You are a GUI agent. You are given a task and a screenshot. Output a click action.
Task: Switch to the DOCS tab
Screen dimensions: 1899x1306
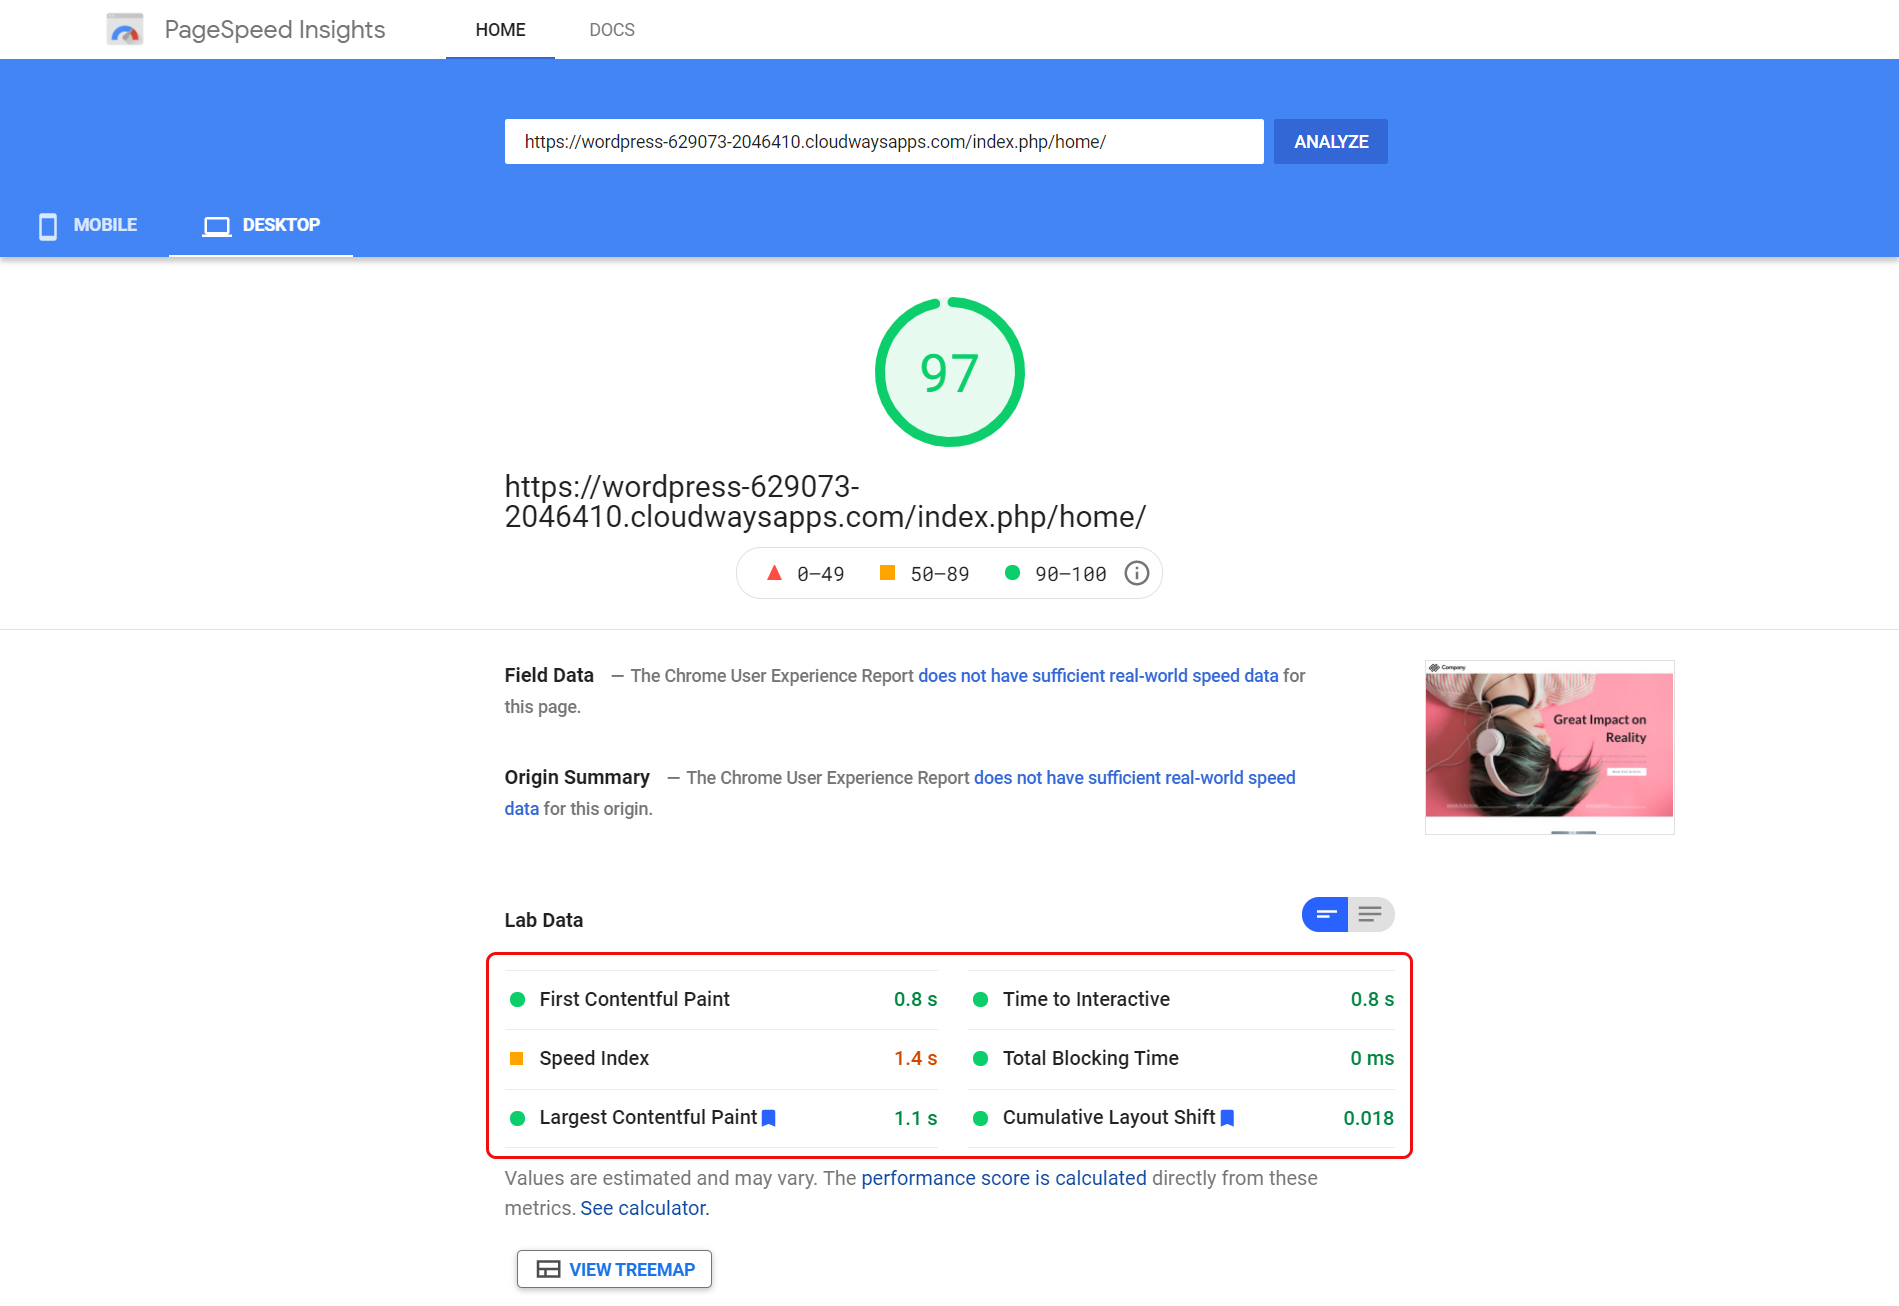[x=612, y=29]
